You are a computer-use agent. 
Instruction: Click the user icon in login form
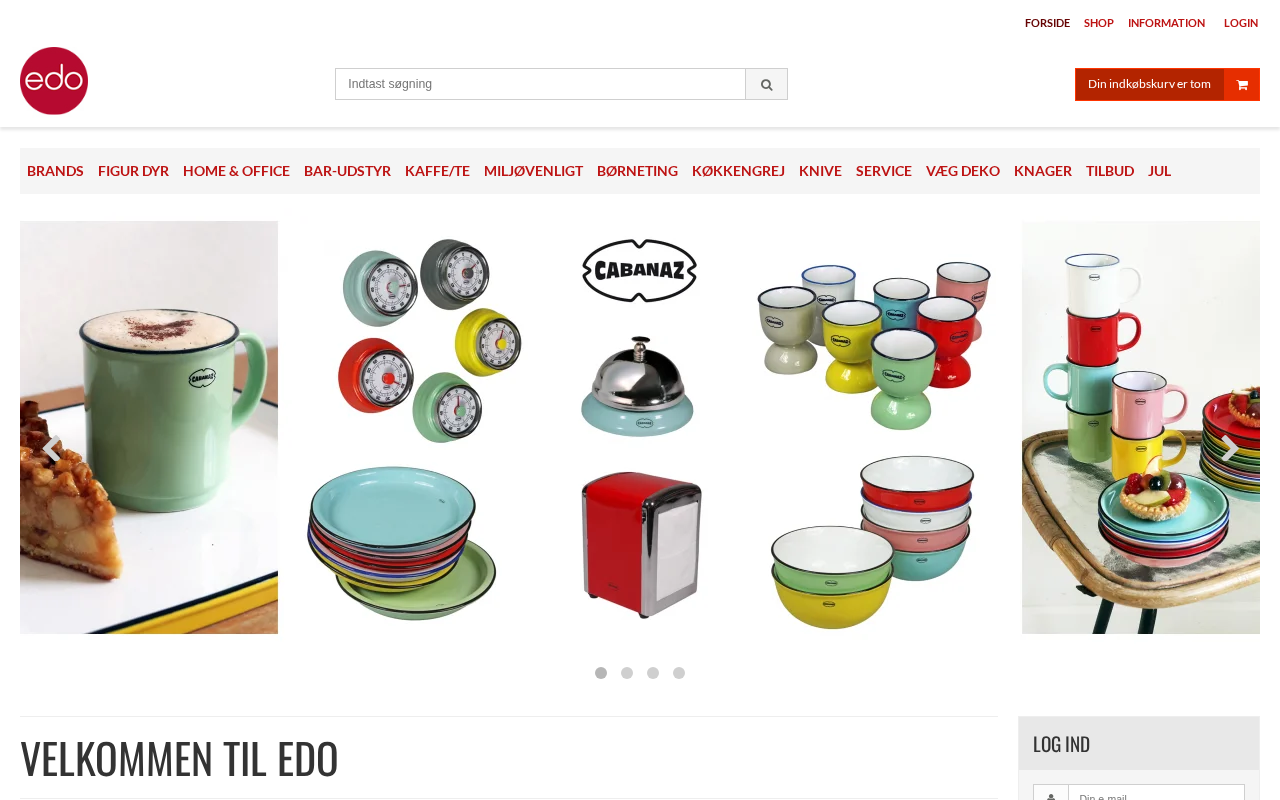click(1051, 794)
